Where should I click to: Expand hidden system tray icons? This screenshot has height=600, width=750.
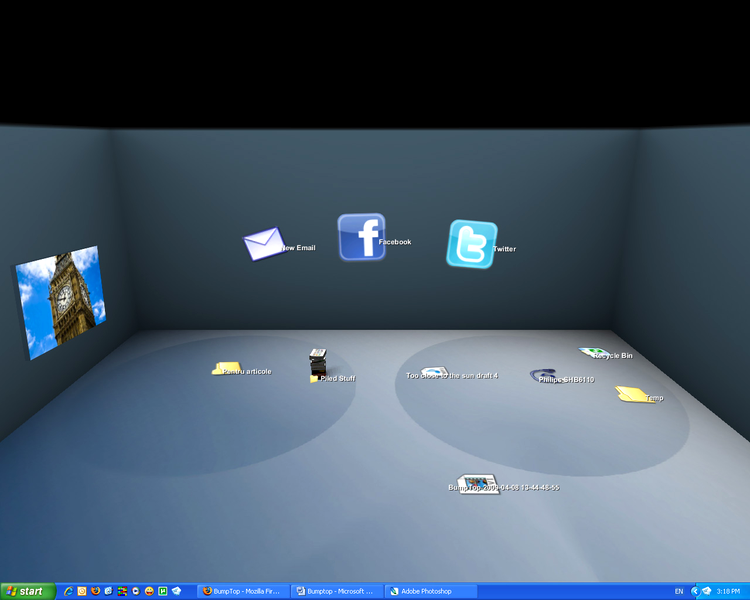pos(695,591)
